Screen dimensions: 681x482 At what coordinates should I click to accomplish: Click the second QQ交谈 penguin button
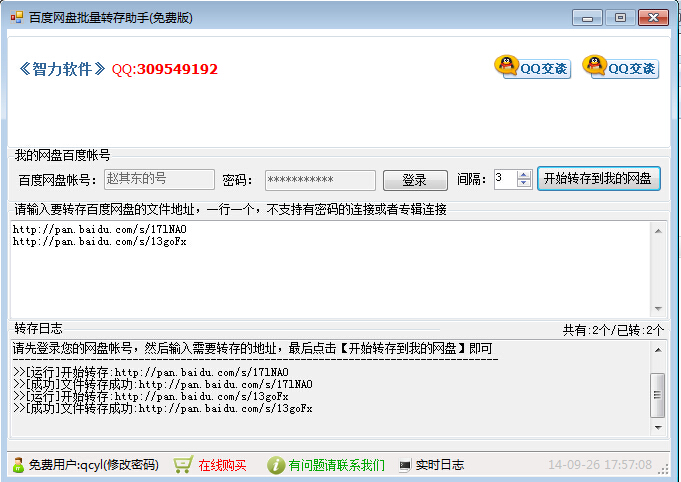click(x=620, y=67)
